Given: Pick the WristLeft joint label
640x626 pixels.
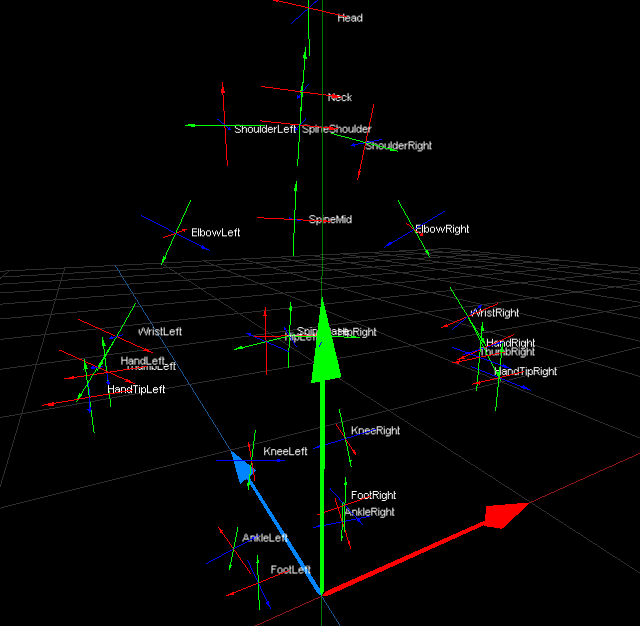Looking at the screenshot, I should tap(160, 331).
